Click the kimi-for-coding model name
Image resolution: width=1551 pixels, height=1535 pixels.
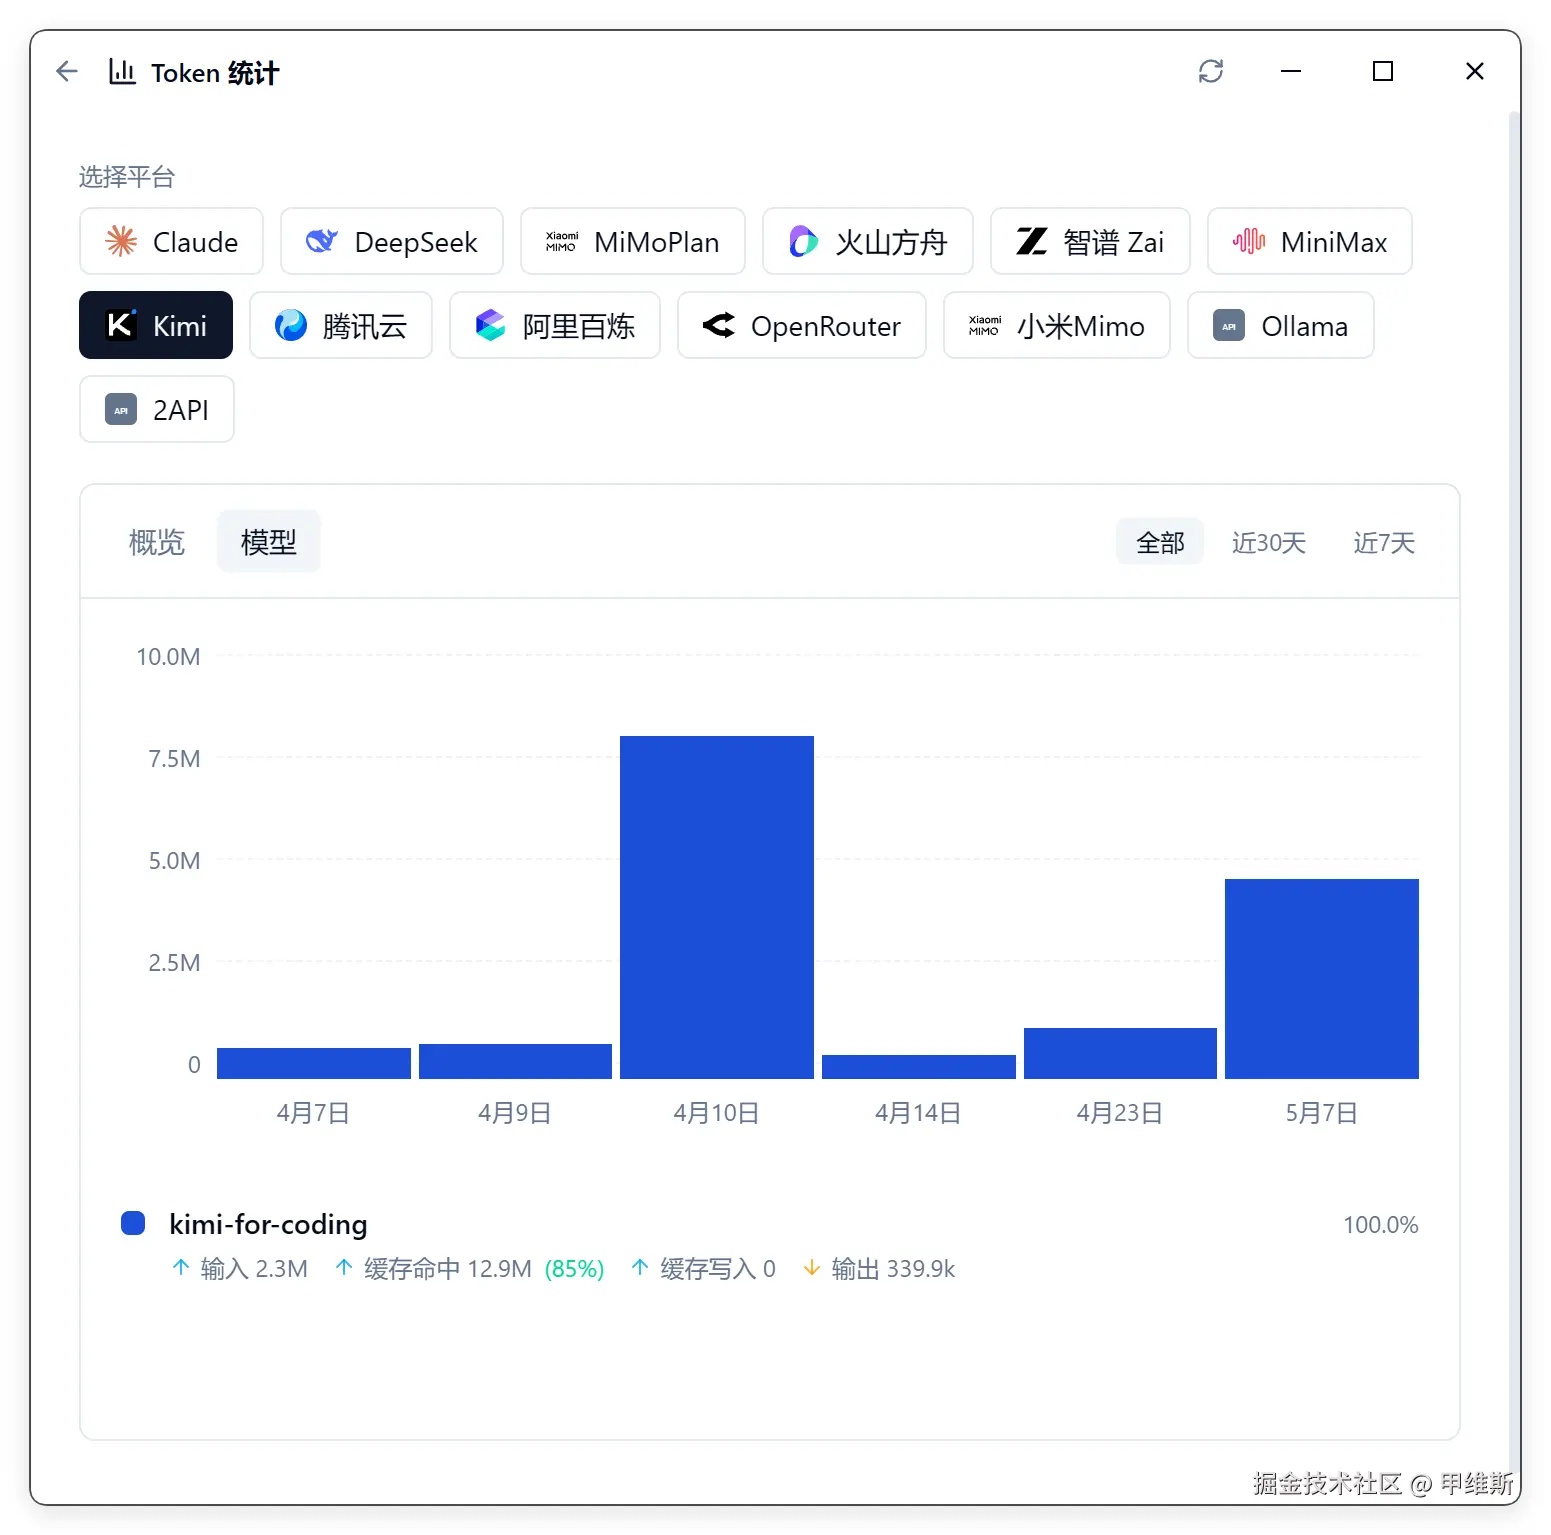268,1224
